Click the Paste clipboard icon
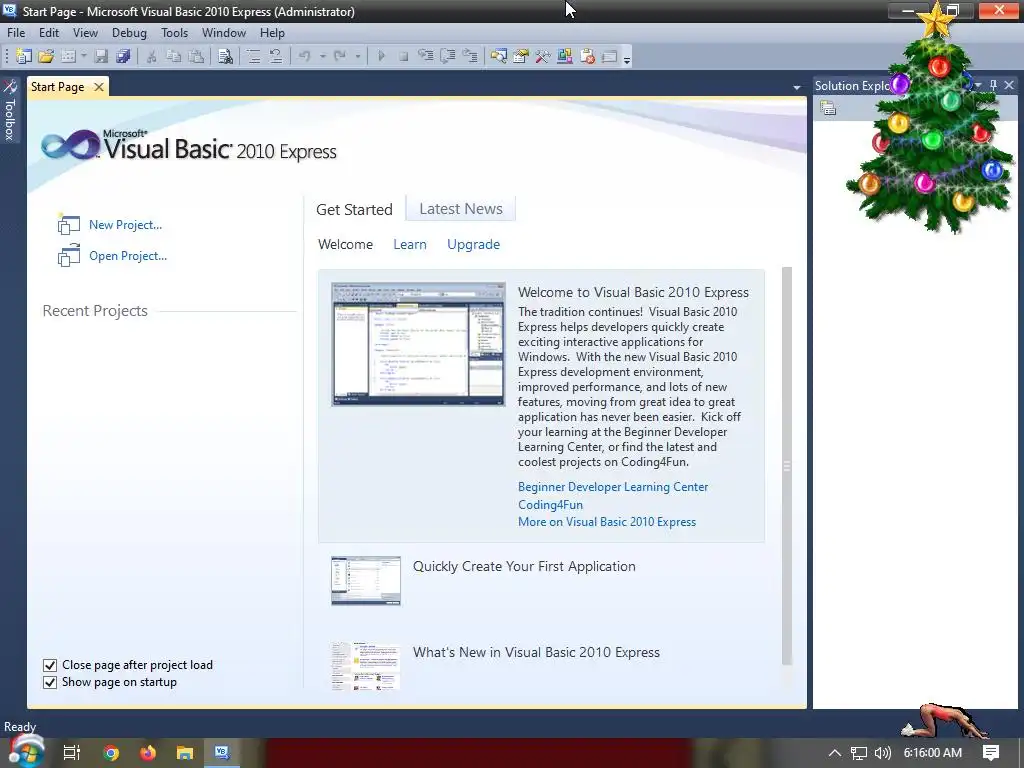The width and height of the screenshot is (1024, 768). [196, 56]
